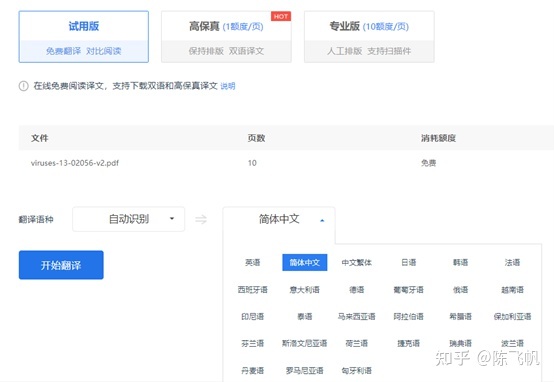Choose 日语 in language list

[x=408, y=263]
